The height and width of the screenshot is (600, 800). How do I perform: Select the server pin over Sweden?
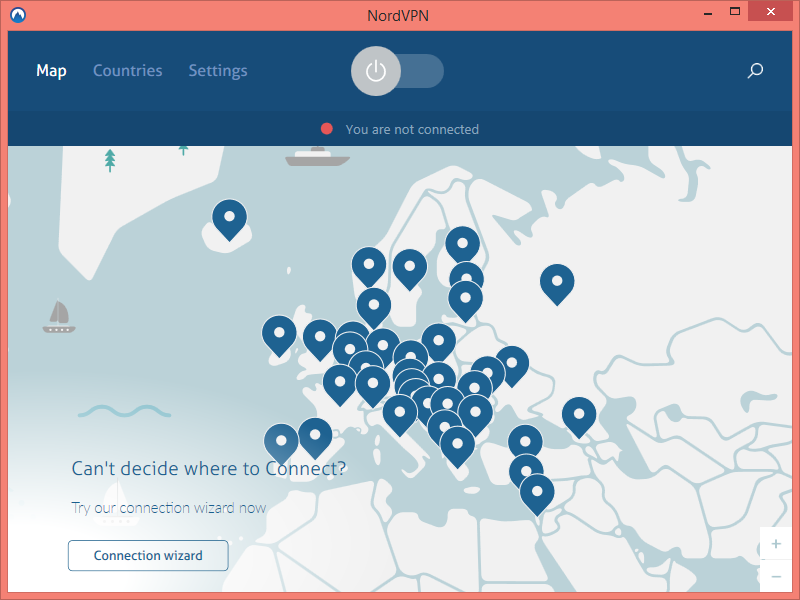click(410, 269)
